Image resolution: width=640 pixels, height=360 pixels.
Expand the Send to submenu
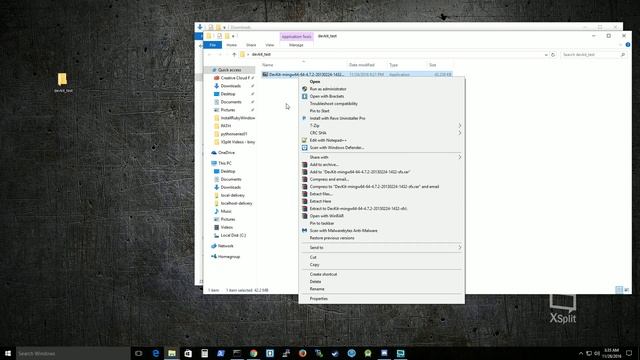pyautogui.click(x=382, y=248)
